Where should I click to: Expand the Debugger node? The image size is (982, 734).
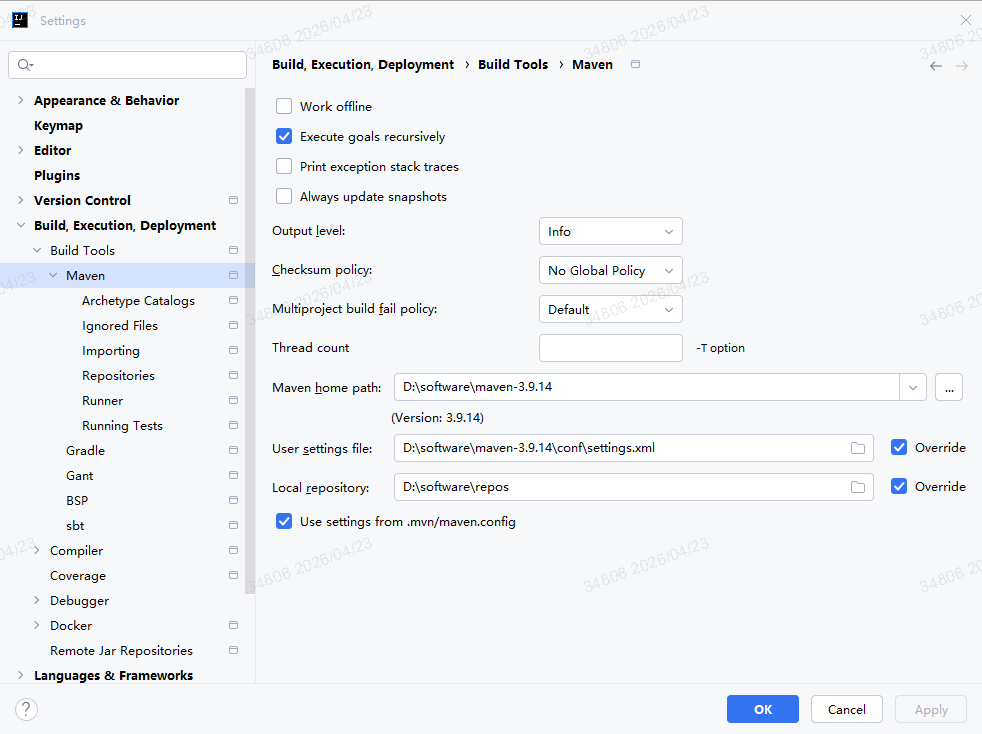coord(36,601)
